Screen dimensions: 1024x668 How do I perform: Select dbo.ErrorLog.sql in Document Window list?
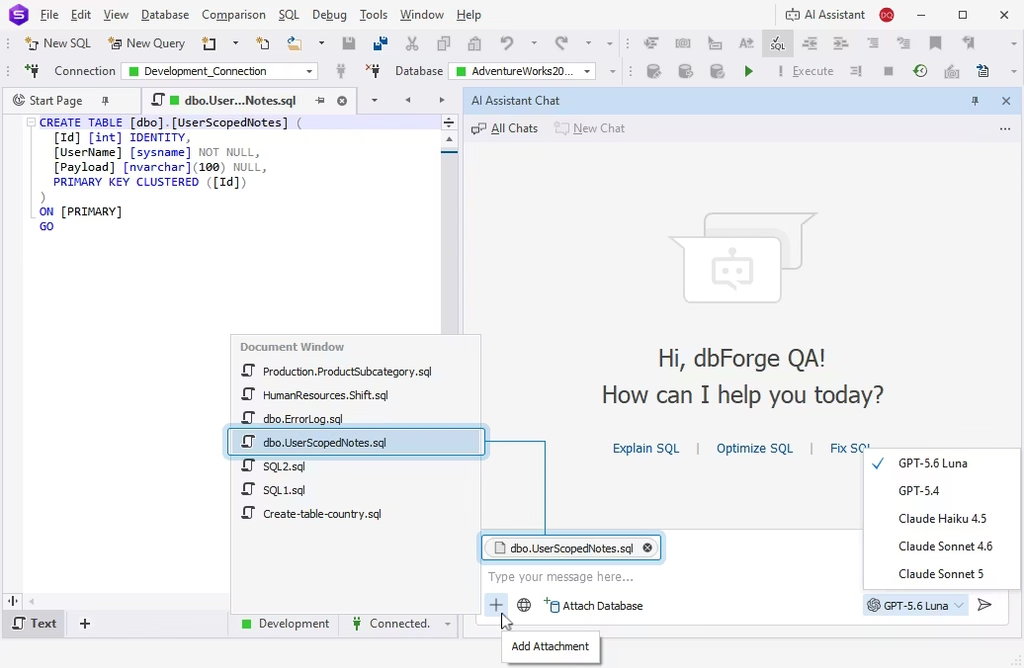click(356, 419)
